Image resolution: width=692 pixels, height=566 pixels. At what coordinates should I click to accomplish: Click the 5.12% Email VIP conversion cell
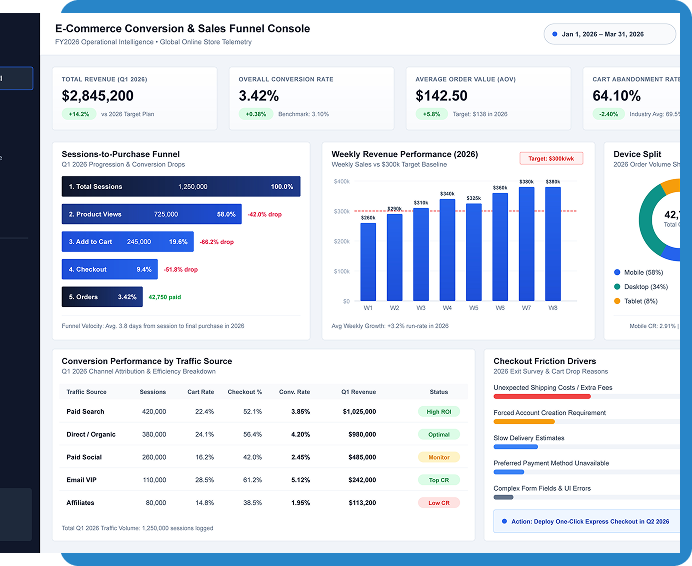point(301,480)
